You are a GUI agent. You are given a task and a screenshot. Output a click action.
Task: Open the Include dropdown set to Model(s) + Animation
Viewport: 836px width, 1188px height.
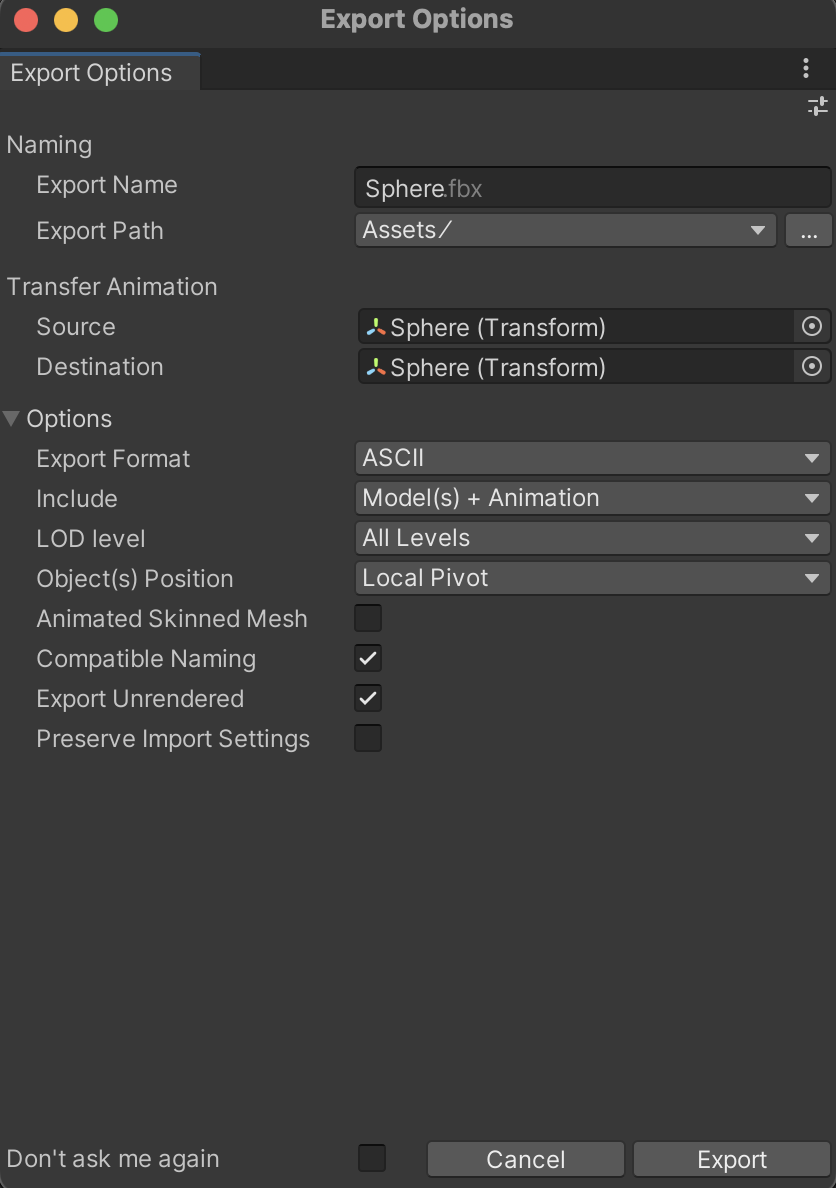click(x=592, y=498)
